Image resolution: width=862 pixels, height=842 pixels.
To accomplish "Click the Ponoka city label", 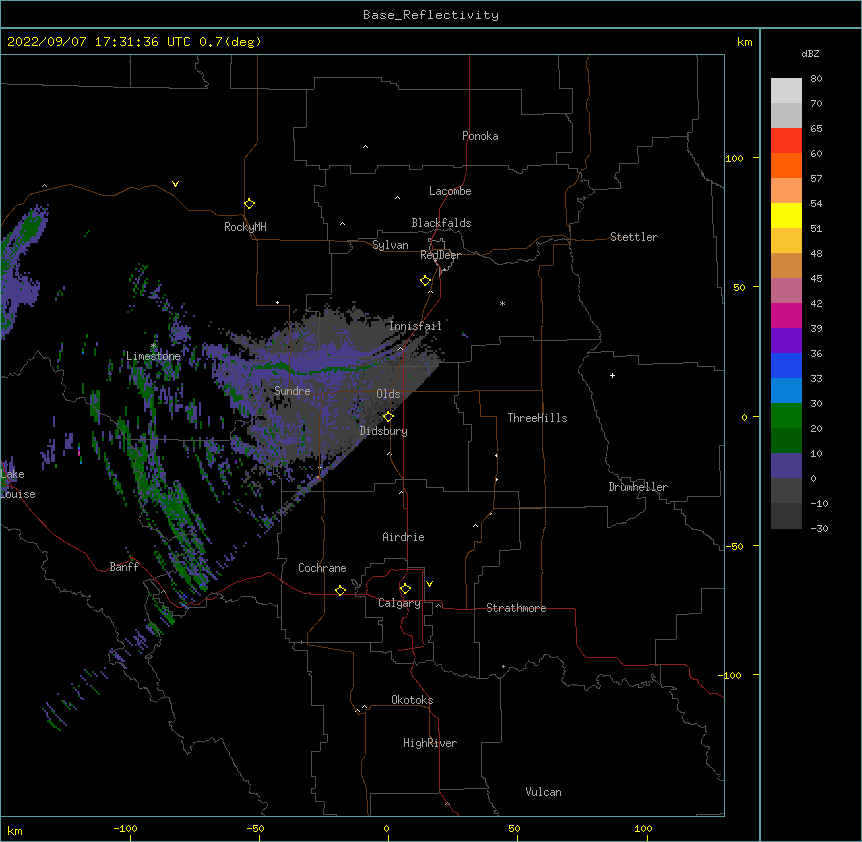I will 480,136.
